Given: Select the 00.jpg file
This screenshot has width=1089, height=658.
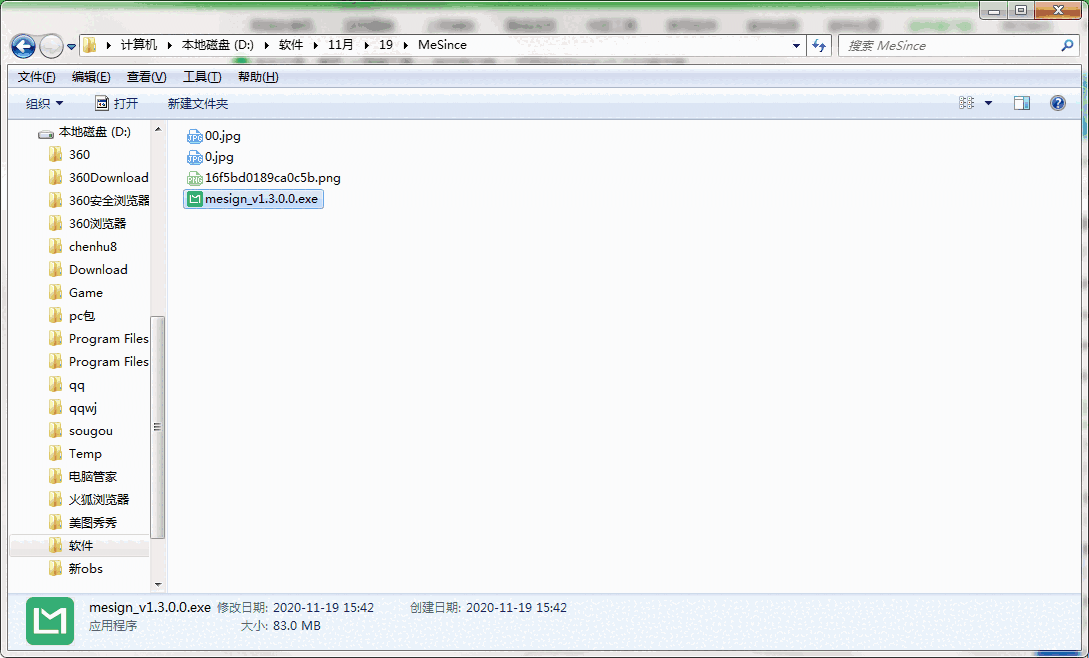Looking at the screenshot, I should [x=213, y=136].
